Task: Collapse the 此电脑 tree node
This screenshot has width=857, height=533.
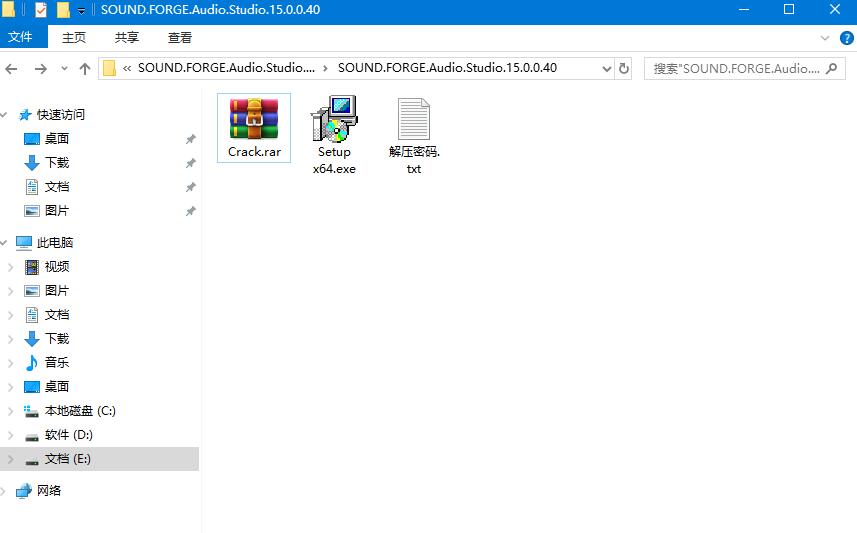Action: coord(4,243)
